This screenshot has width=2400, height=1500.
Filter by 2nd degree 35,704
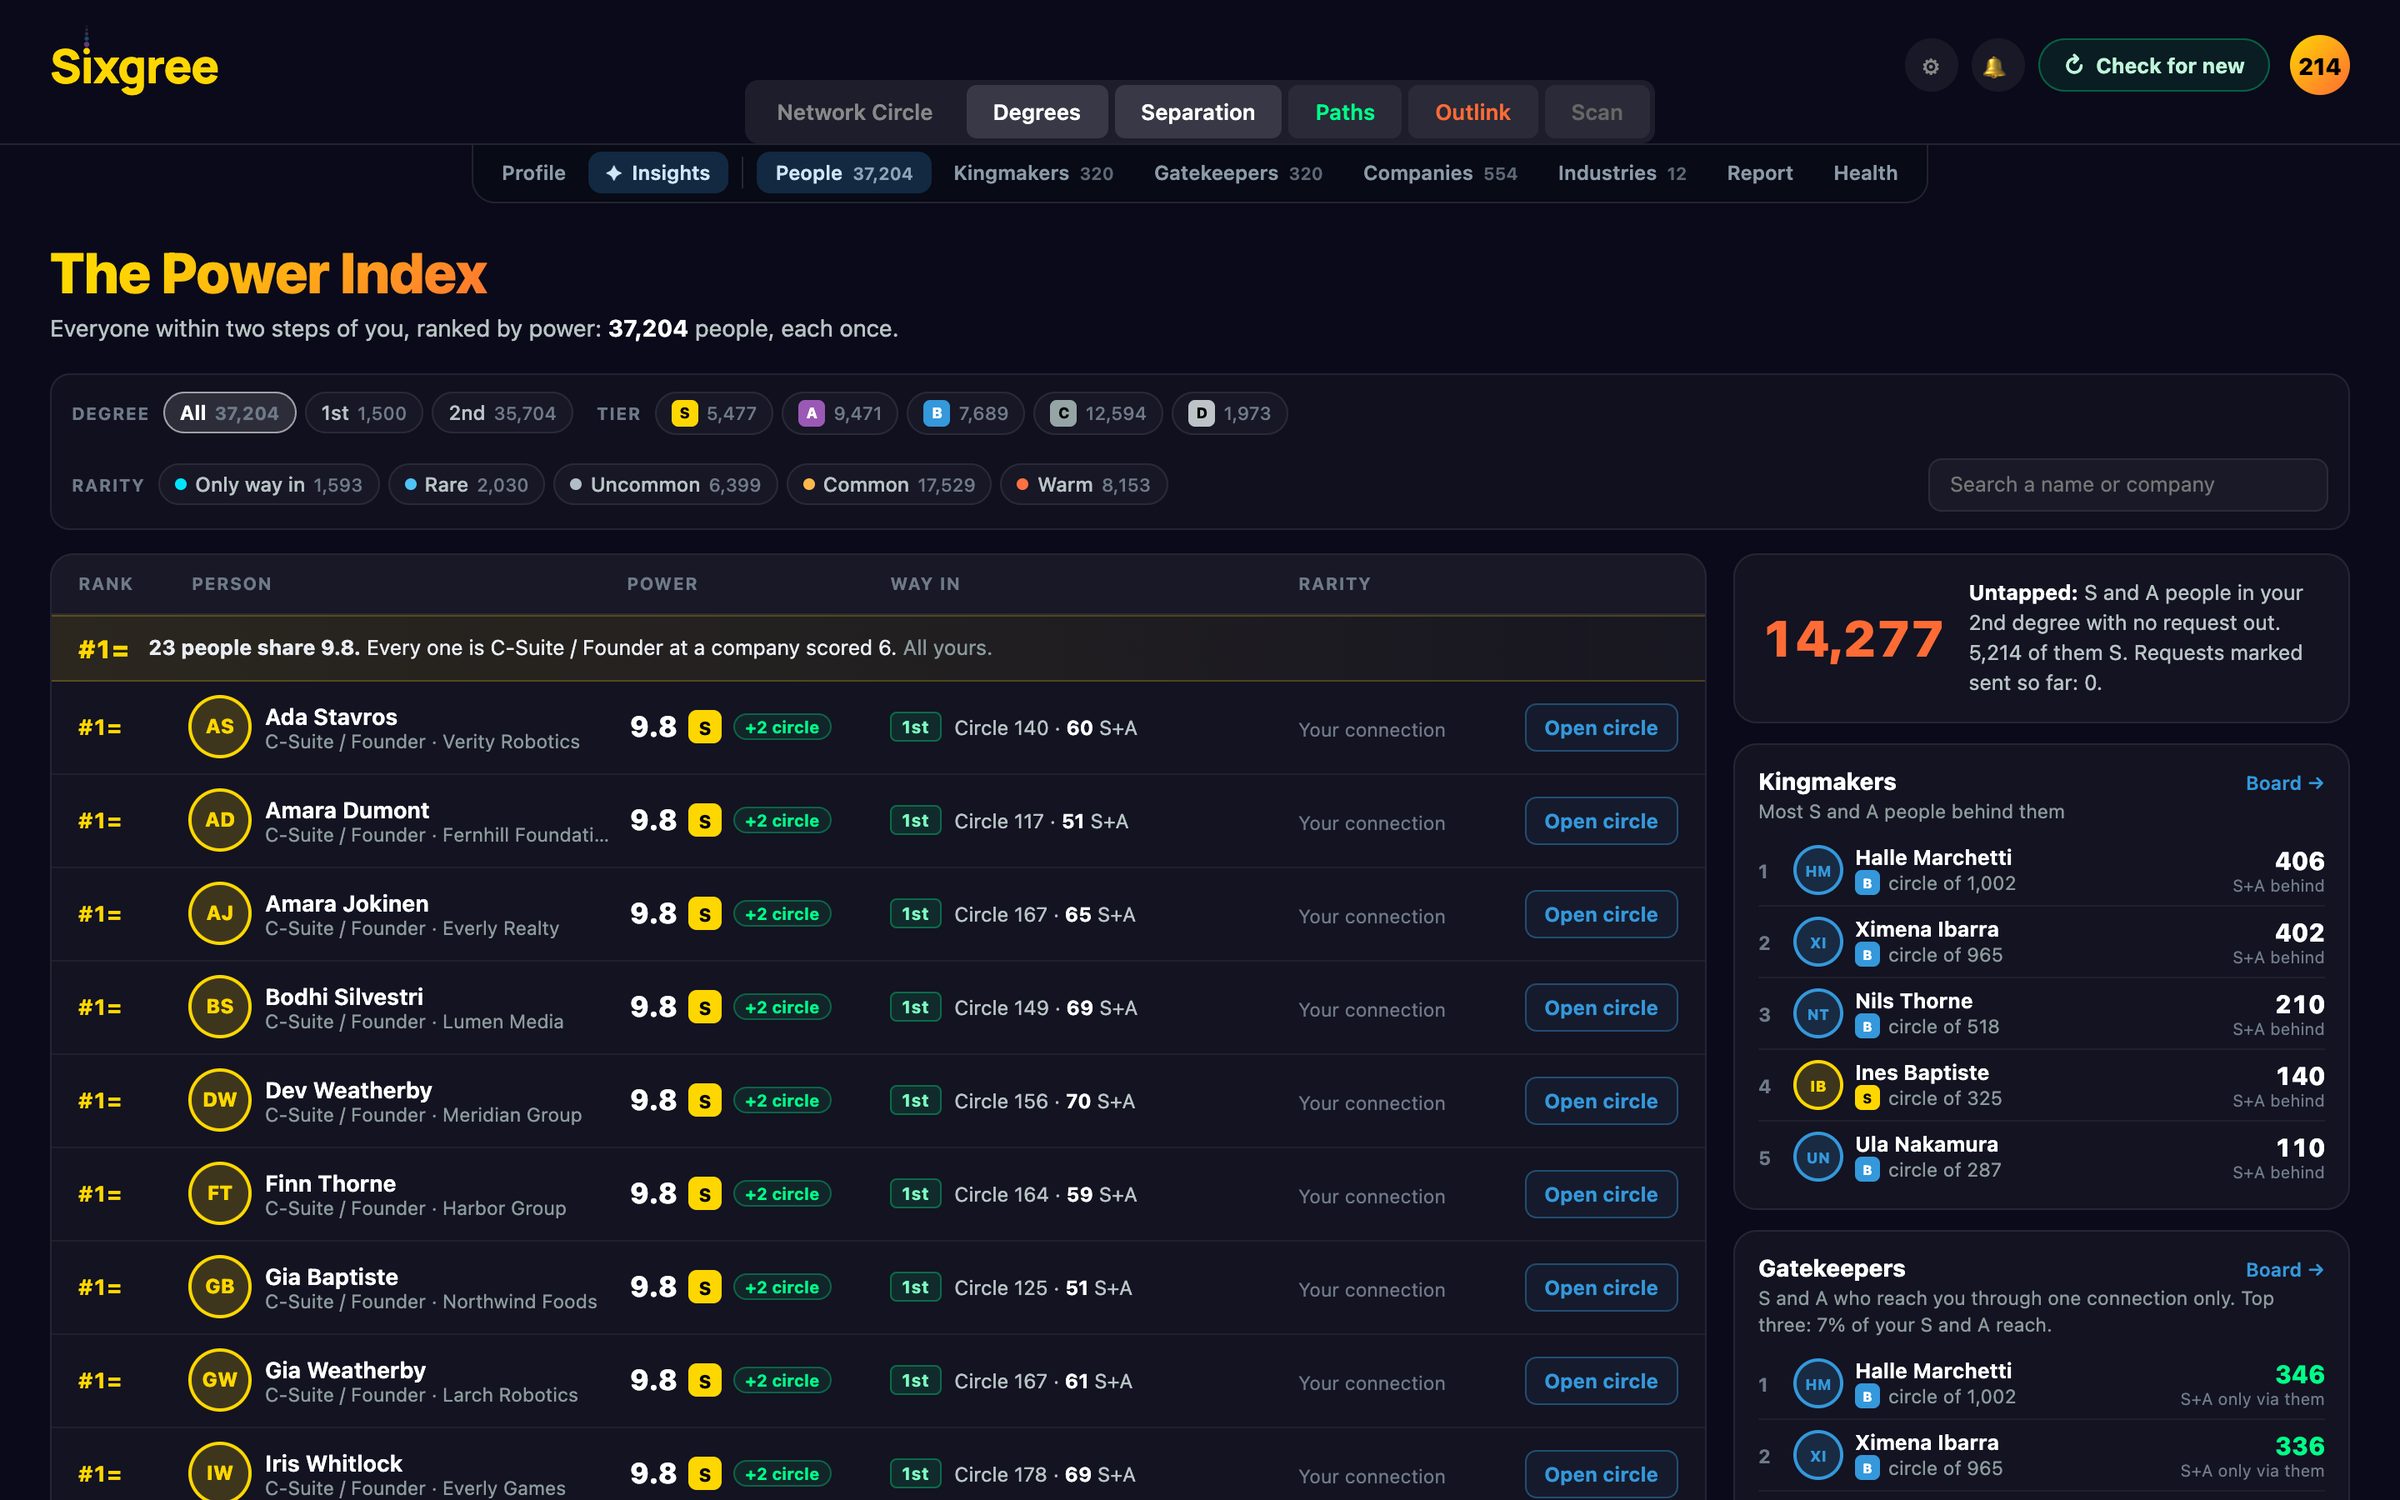[502, 413]
